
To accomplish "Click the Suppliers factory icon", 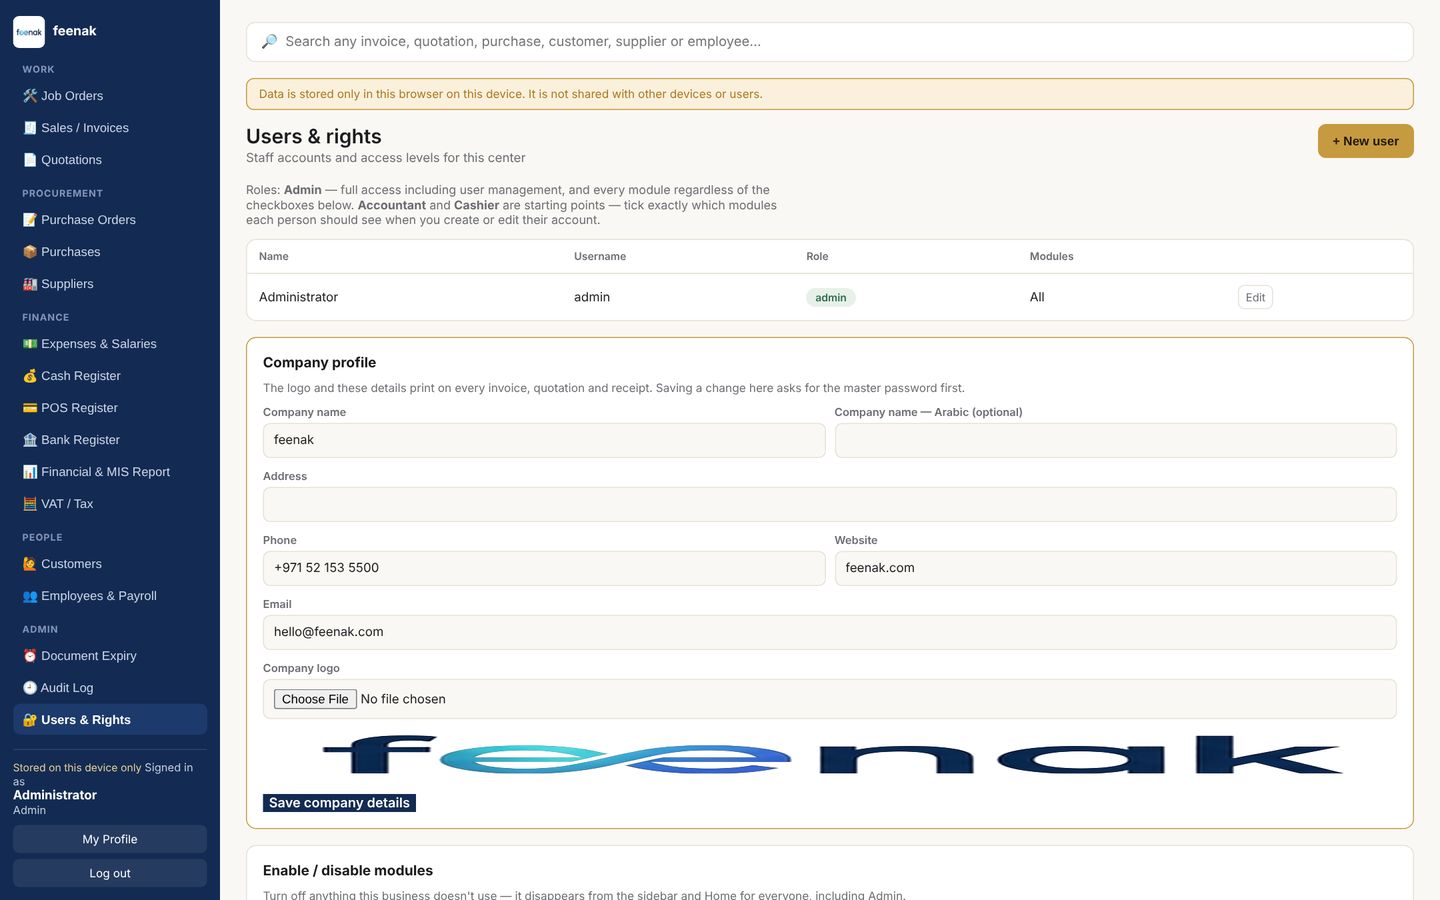I will coord(30,284).
